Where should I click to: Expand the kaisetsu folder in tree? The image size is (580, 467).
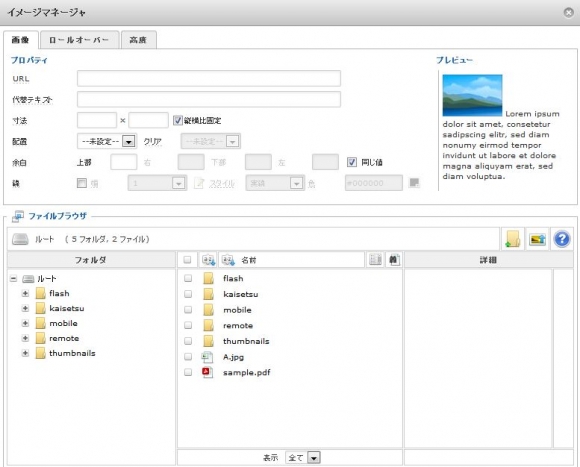pyautogui.click(x=25, y=308)
